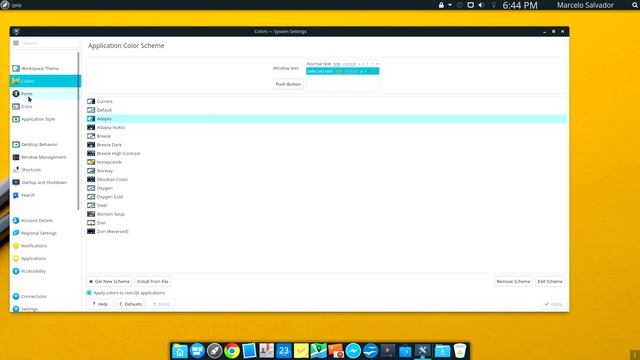Click Install from File button
This screenshot has height=360, width=640.
[x=153, y=281]
